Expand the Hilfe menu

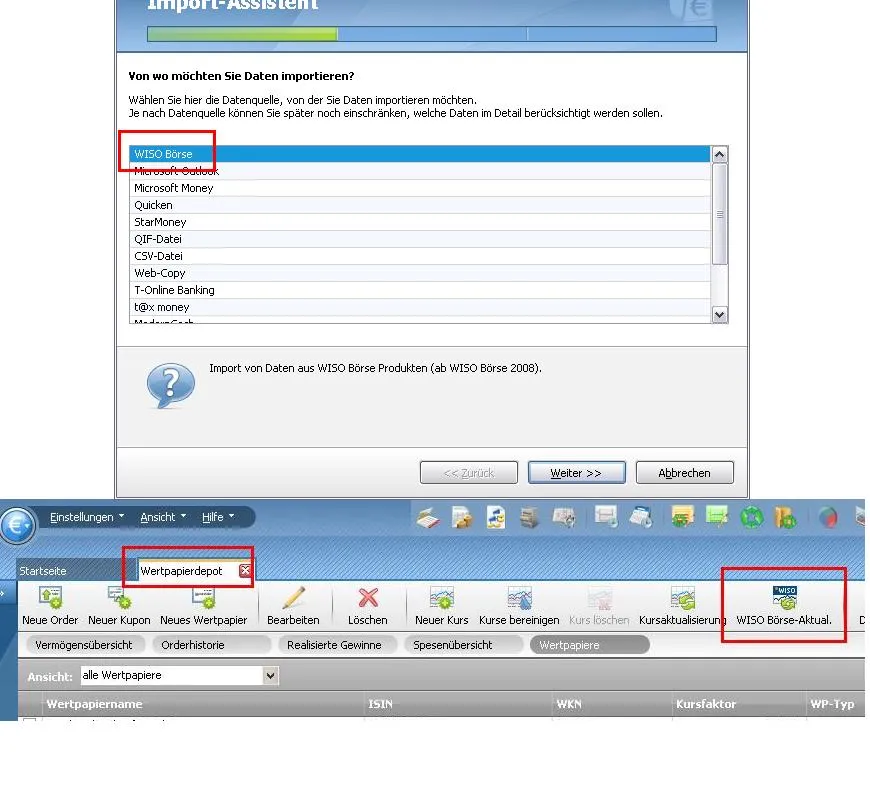click(x=218, y=517)
